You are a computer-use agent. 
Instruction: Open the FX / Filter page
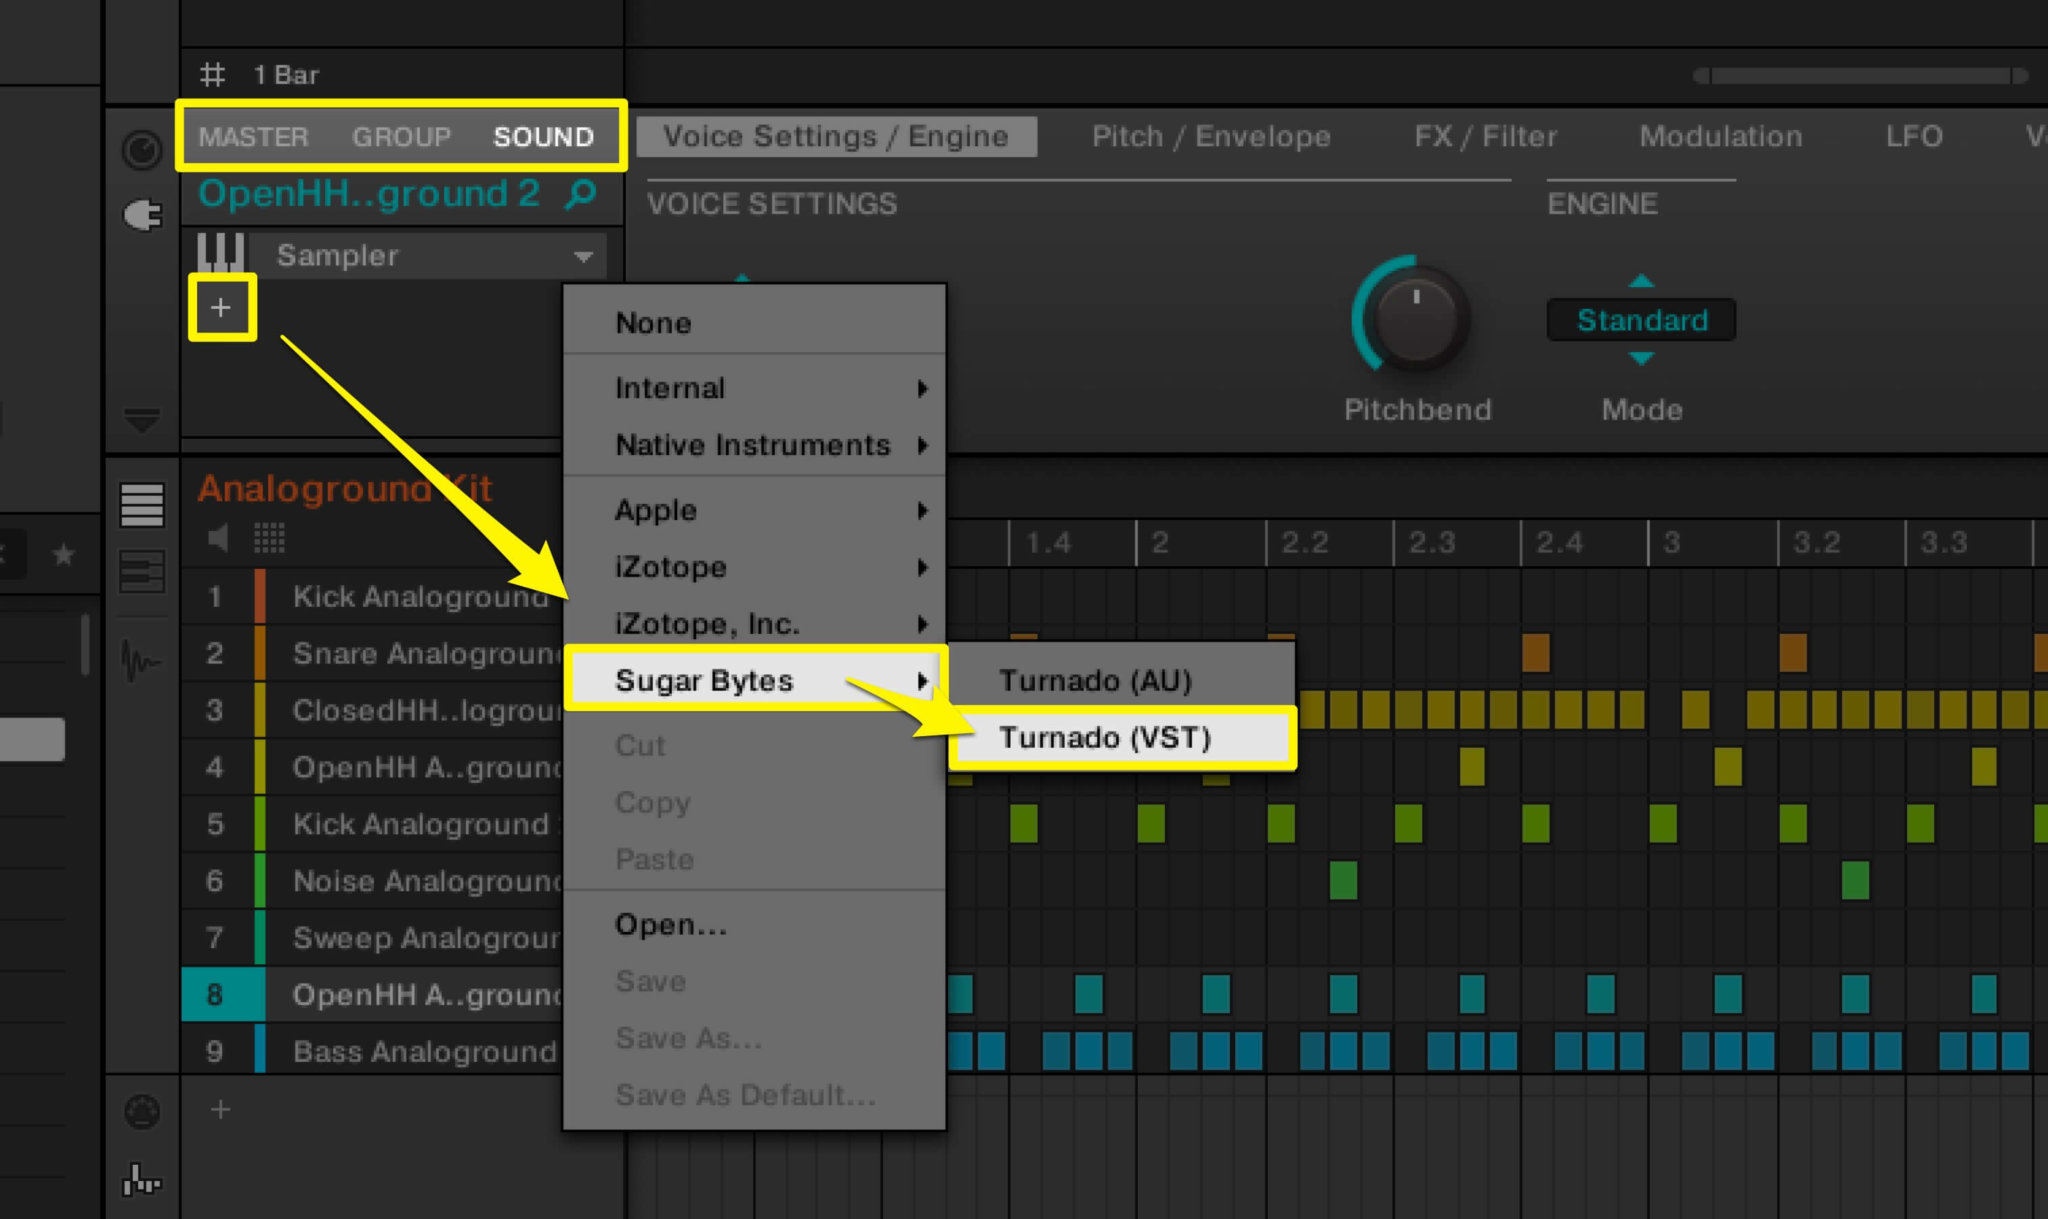coord(1485,136)
